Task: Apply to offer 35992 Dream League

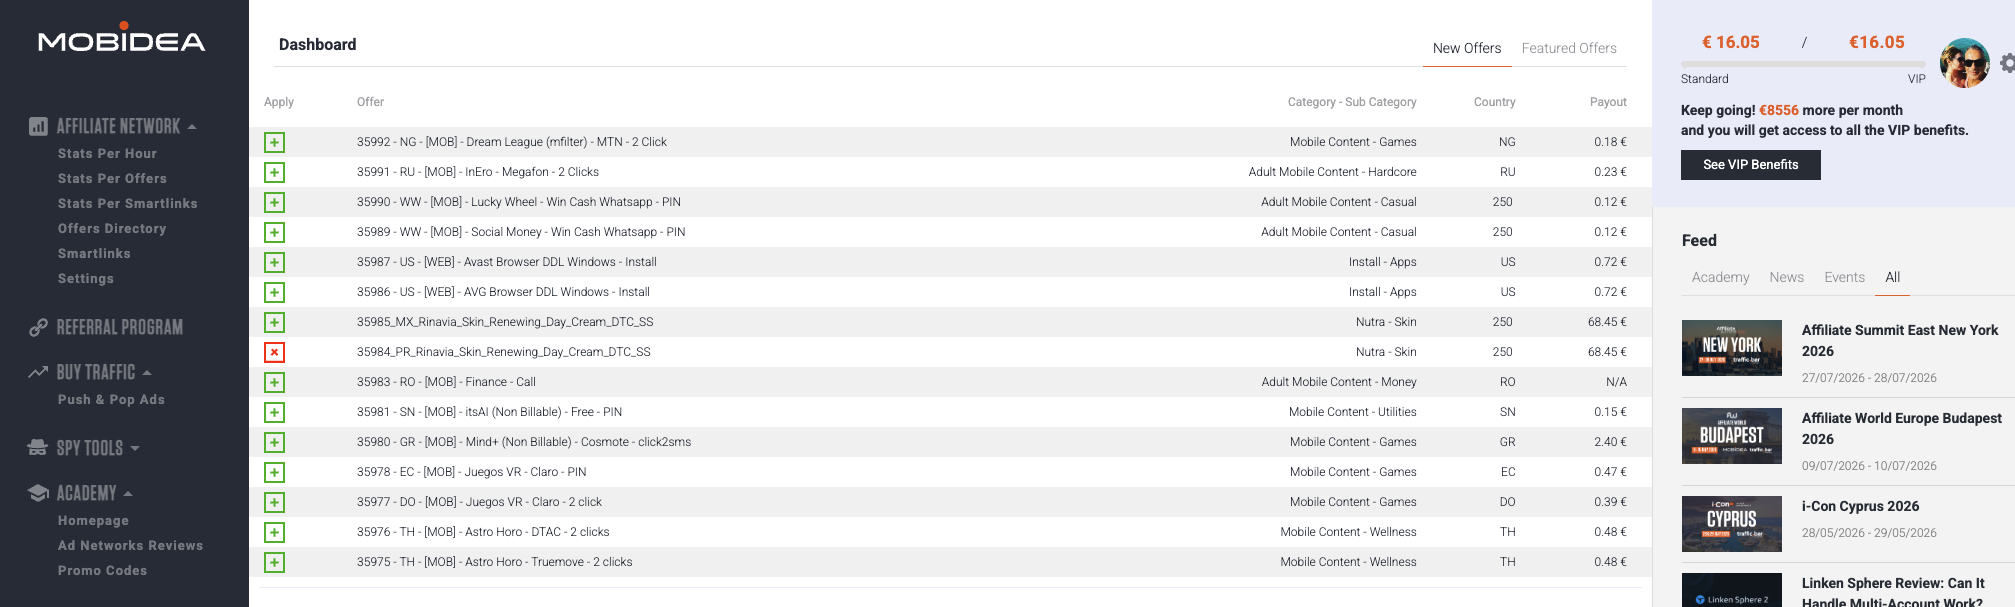Action: tap(274, 142)
